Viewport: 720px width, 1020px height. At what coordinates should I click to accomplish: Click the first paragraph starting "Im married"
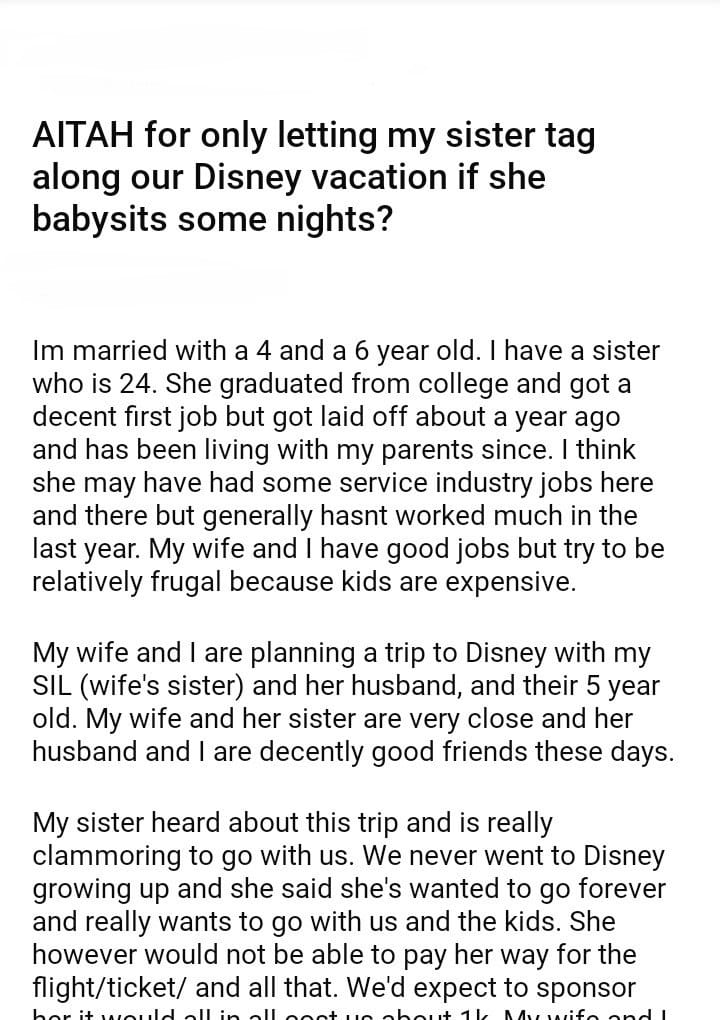click(x=346, y=466)
